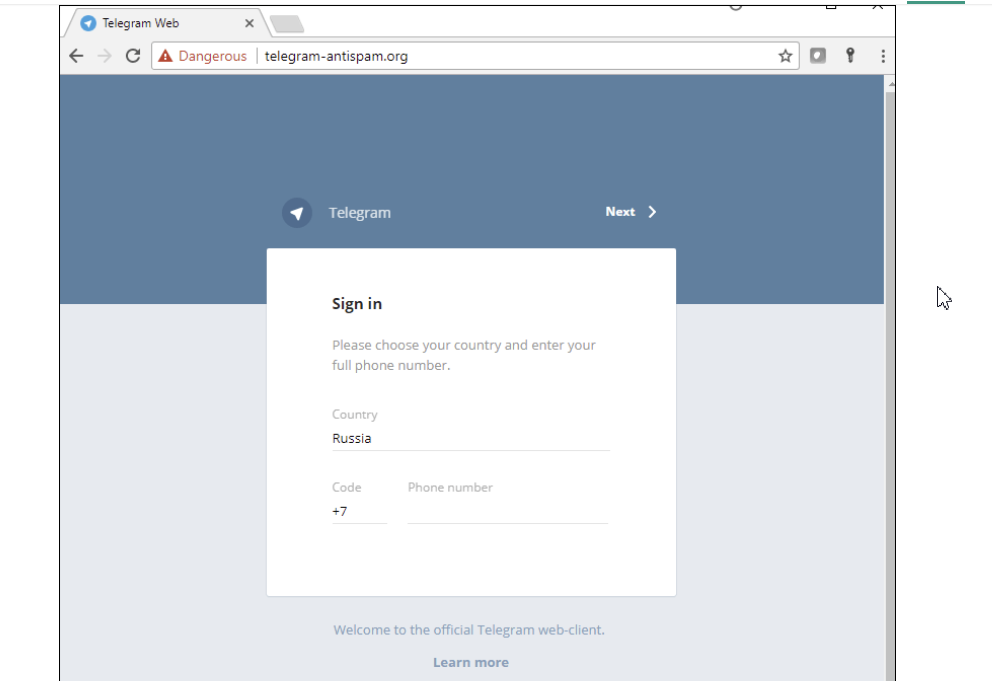992x681 pixels.
Task: Click the Telegram header title text
Action: [x=360, y=213]
